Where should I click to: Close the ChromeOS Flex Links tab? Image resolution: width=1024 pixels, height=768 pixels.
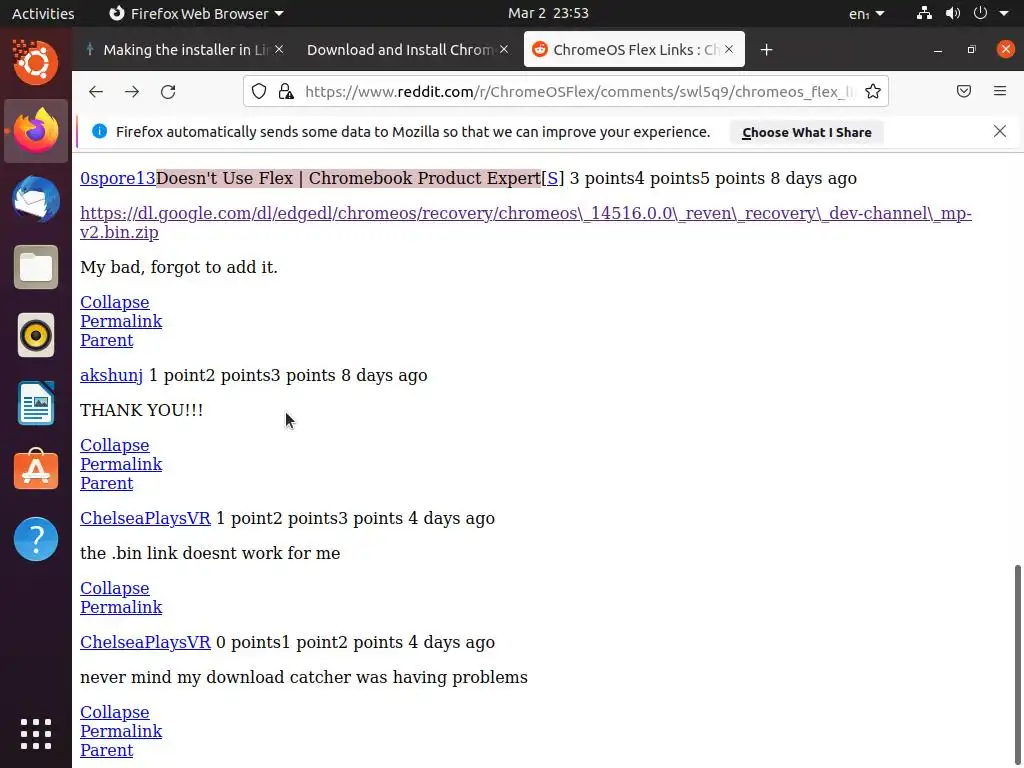coord(729,49)
